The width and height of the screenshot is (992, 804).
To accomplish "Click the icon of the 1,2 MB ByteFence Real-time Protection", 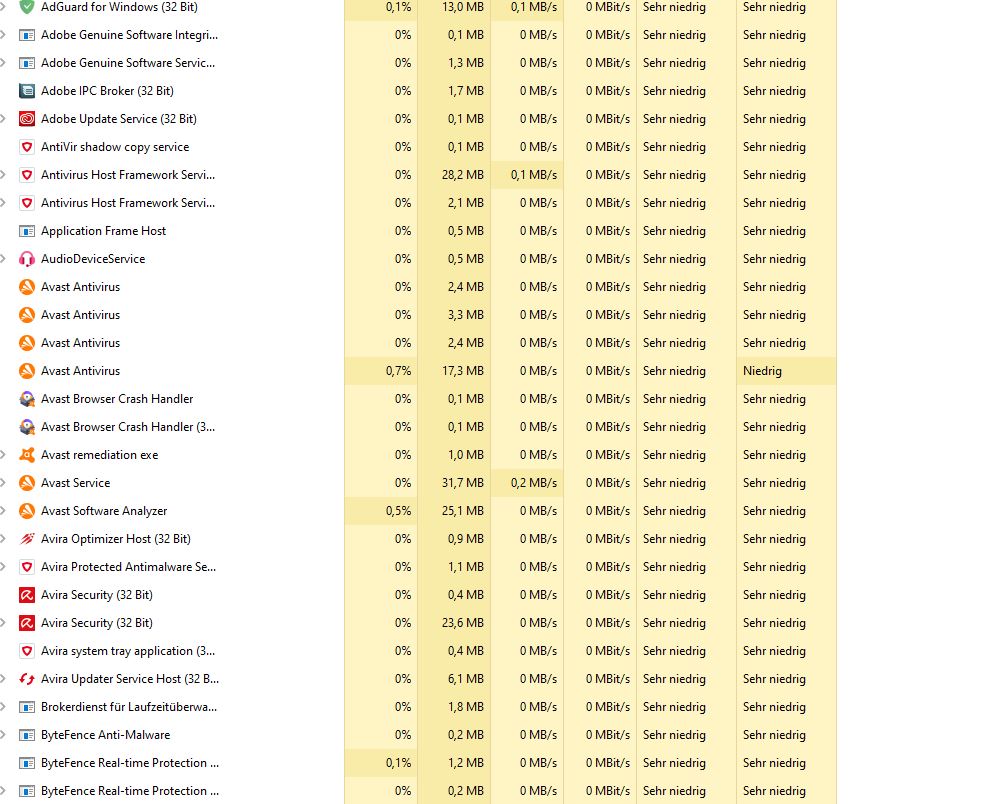I will [27, 763].
